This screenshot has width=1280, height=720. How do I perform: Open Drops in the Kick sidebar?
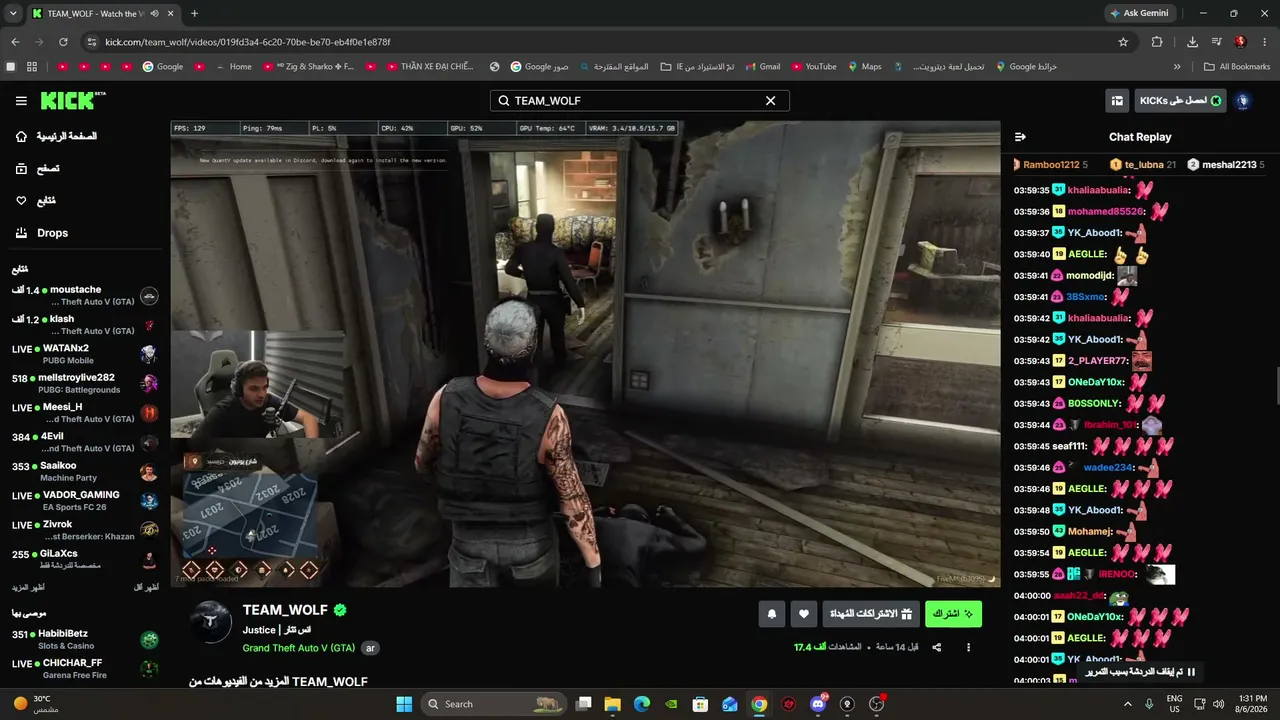[x=42, y=233]
